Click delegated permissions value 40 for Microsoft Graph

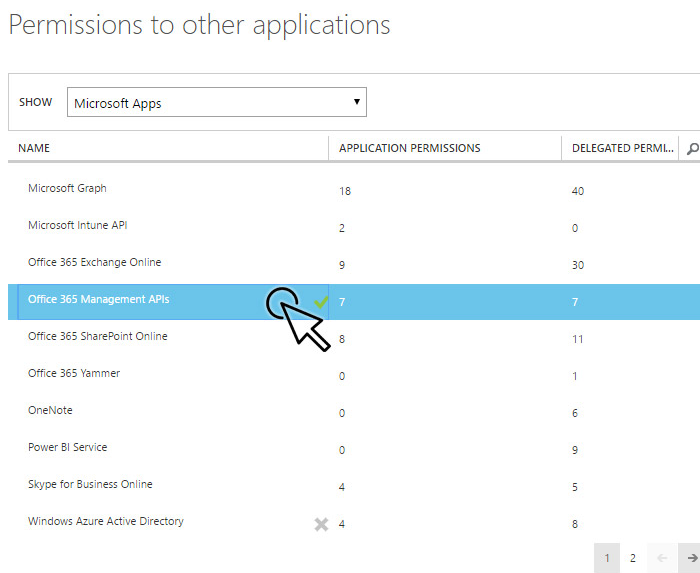(x=578, y=191)
